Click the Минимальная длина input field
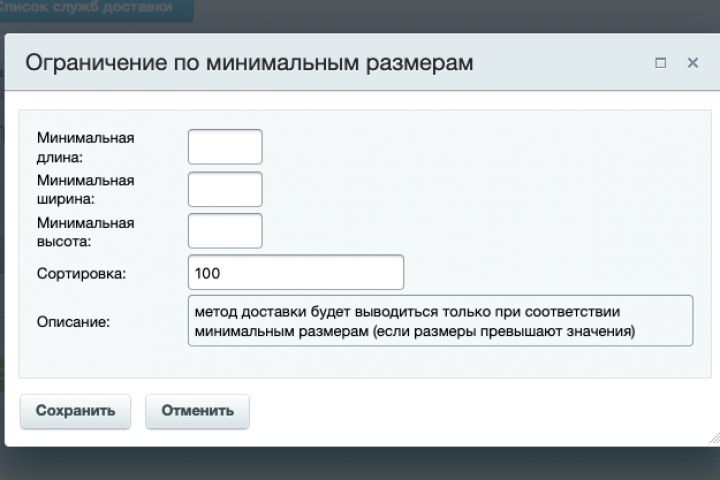This screenshot has width=720, height=480. [225, 147]
